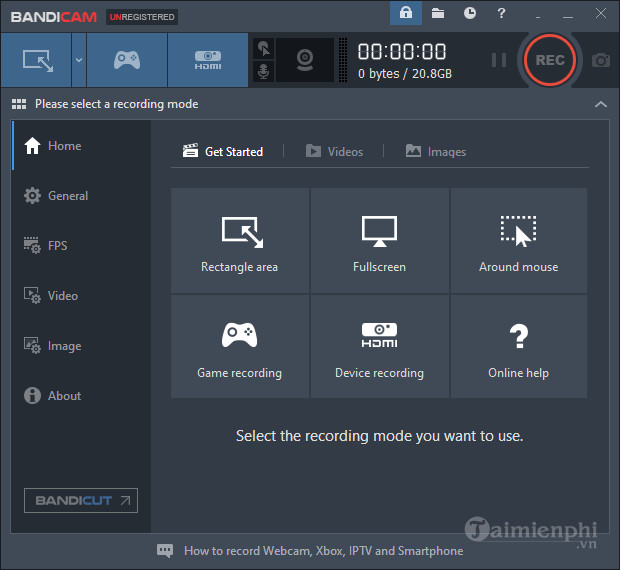Click the lock registration icon
This screenshot has height=570, width=620.
(x=406, y=13)
